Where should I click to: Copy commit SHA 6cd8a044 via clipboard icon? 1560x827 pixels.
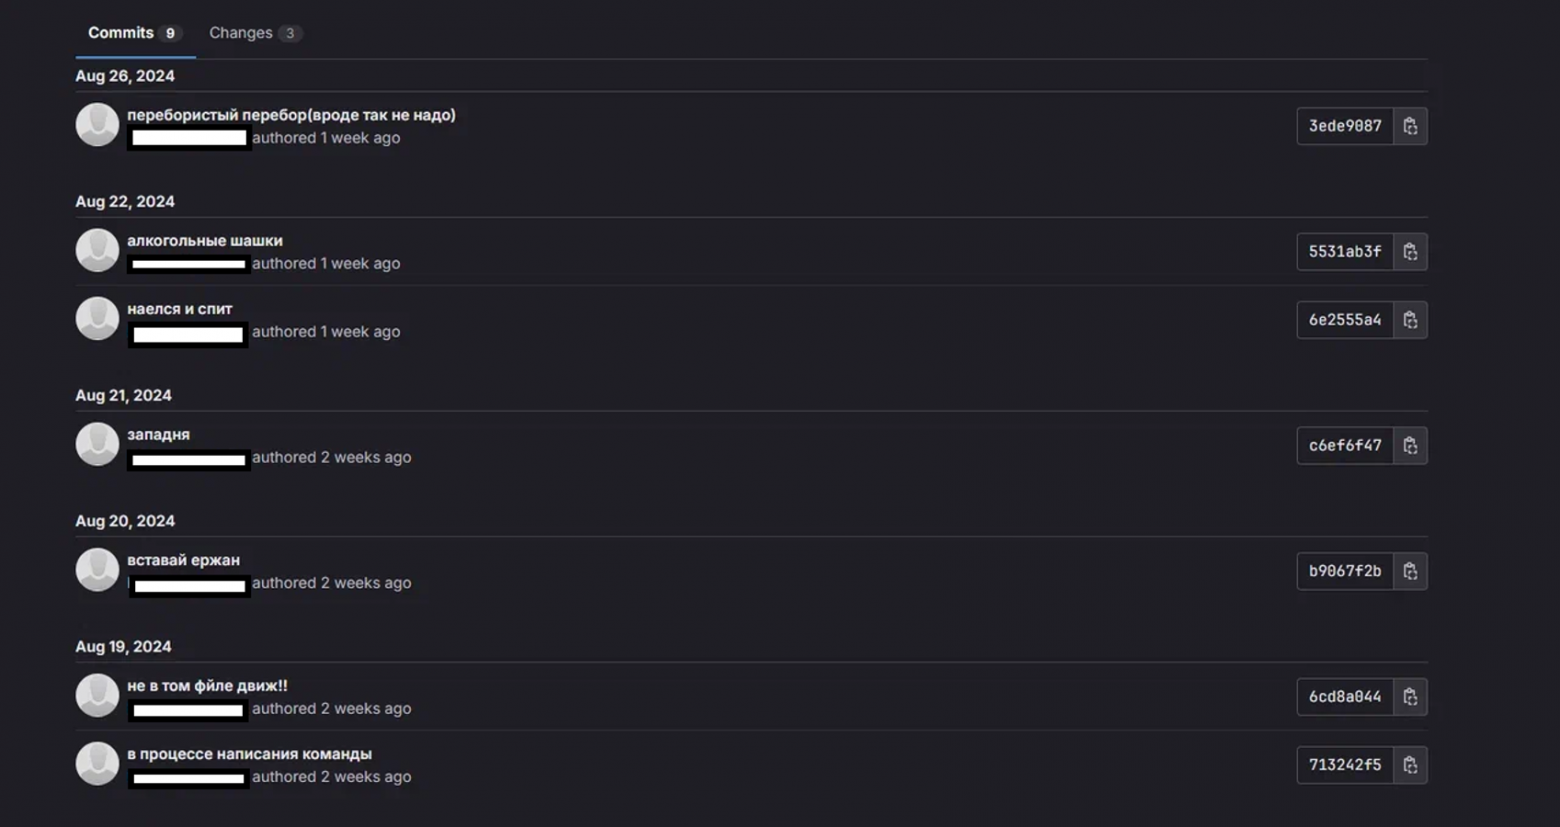[1410, 697]
